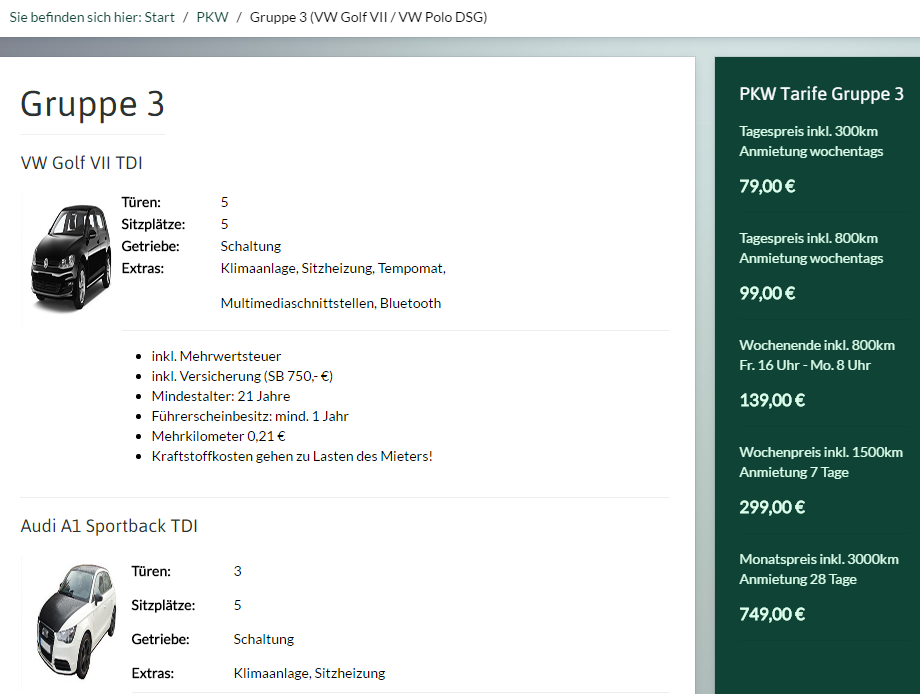Click the Kraftstoffkosten gehen zu Lasten line
920x694 pixels.
coord(292,456)
